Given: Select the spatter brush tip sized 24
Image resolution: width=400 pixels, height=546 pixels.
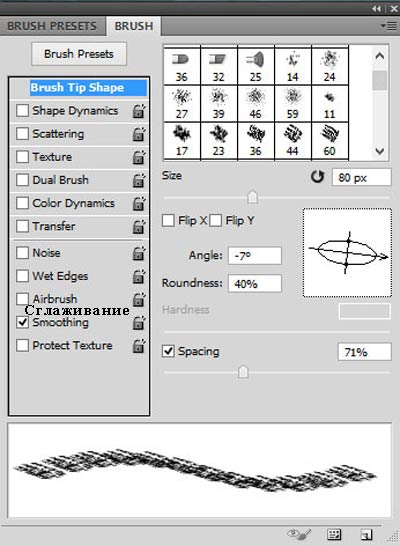Looking at the screenshot, I should pos(330,65).
